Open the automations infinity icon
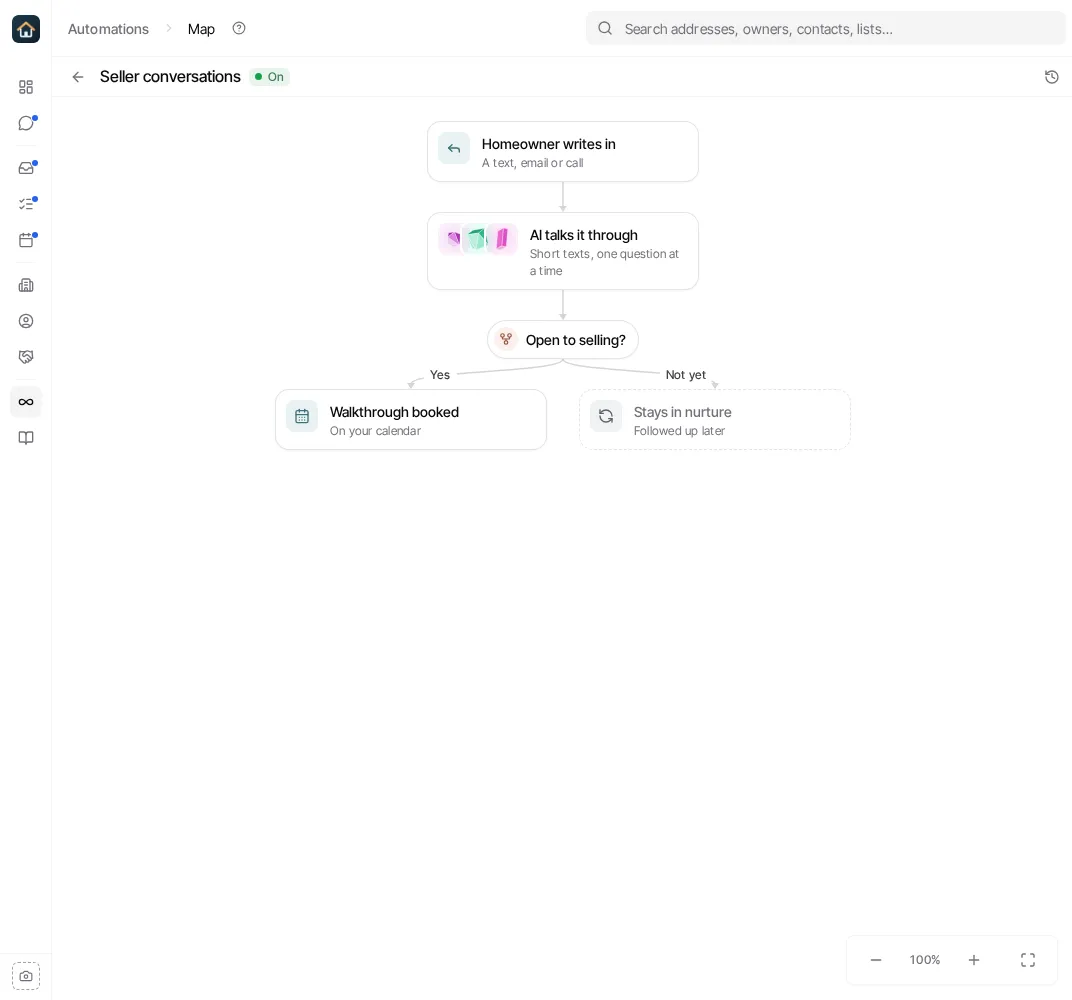The width and height of the screenshot is (1072, 1000). (26, 402)
